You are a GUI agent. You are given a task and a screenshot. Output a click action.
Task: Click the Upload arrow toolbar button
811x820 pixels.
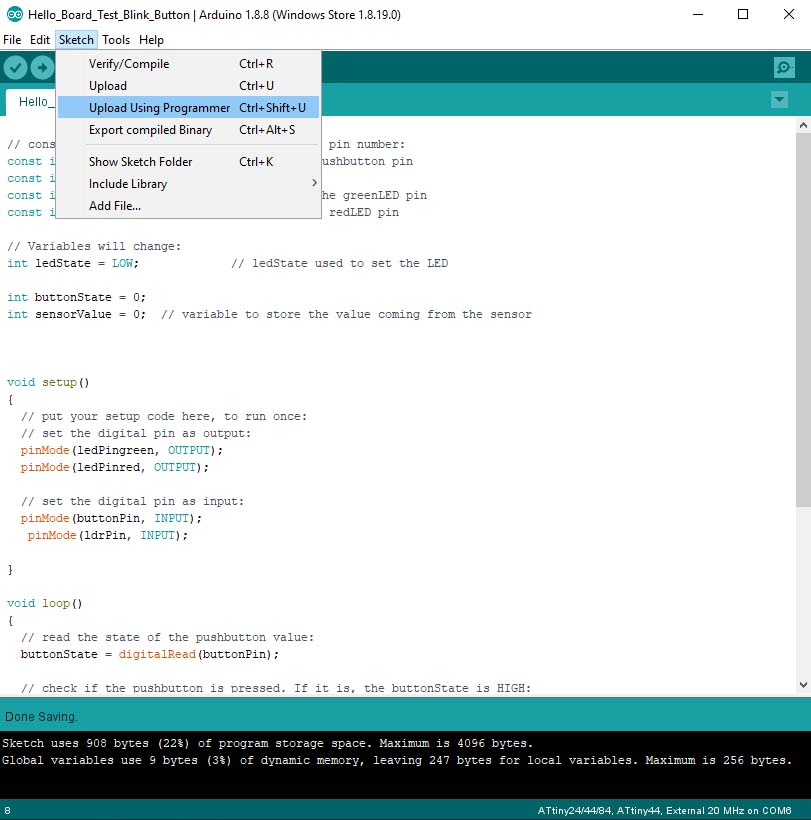click(42, 67)
